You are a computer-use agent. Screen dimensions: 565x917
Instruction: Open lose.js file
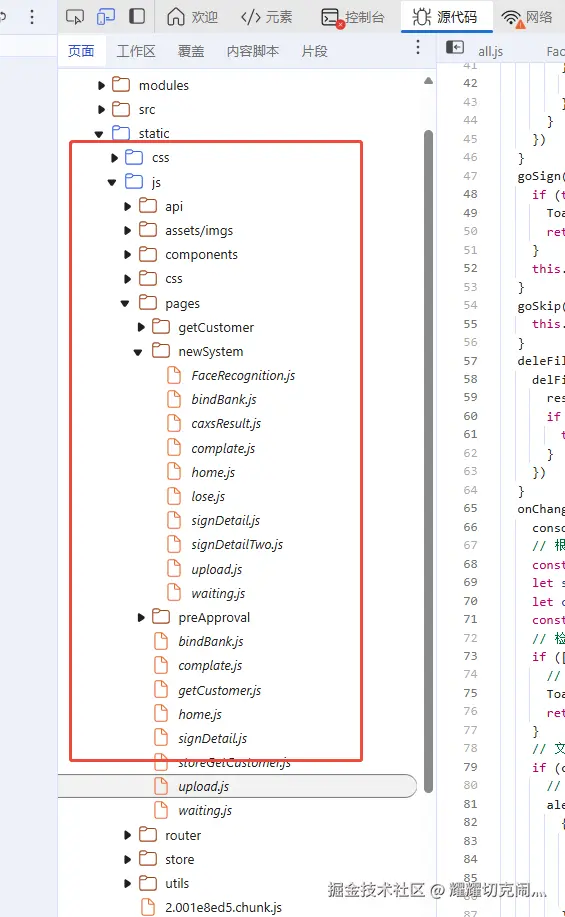pos(208,497)
